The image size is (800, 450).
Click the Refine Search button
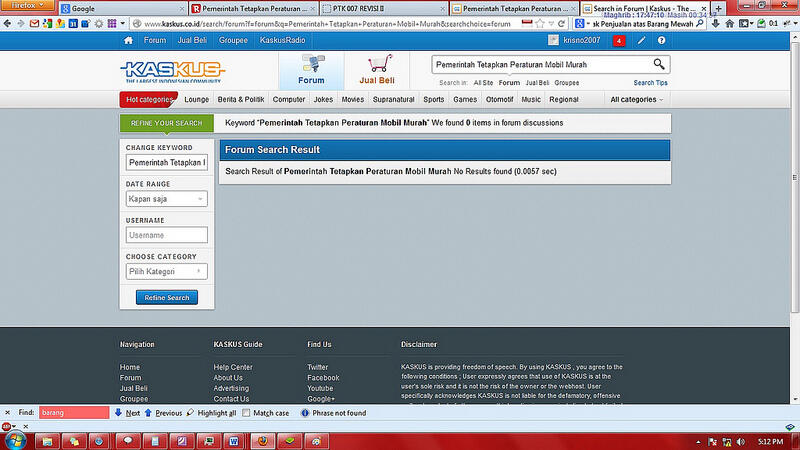[167, 297]
